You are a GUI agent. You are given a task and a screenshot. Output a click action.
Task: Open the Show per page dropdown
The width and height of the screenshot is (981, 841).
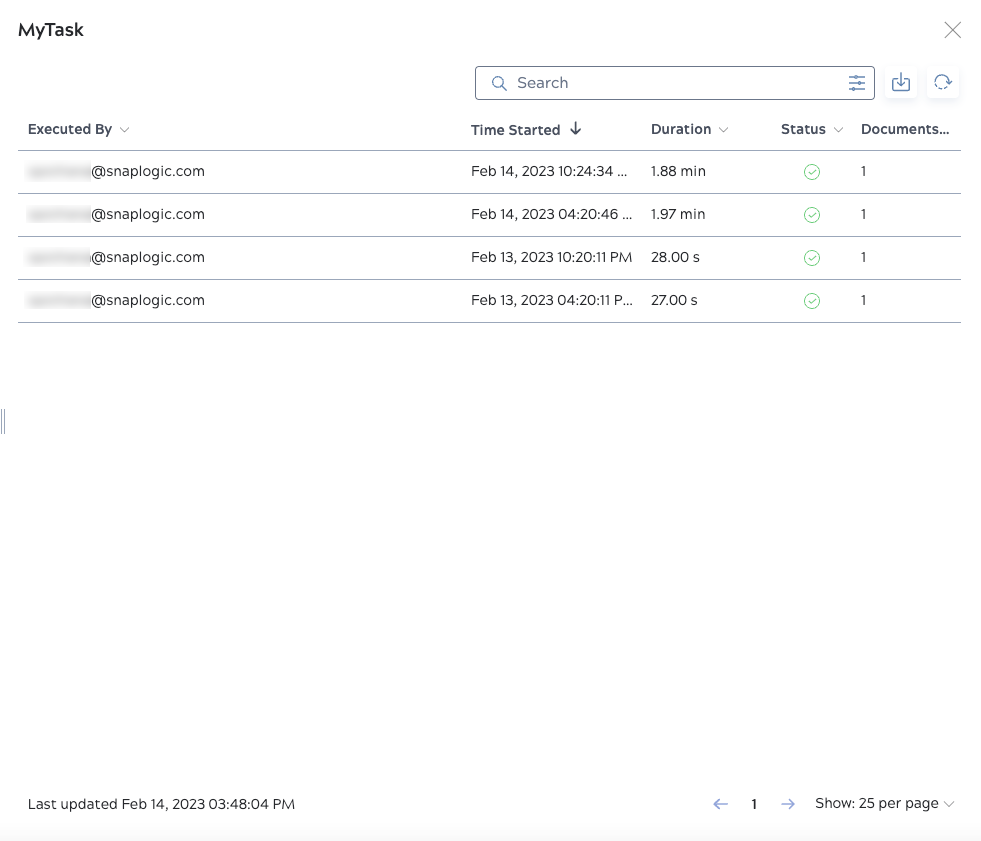(884, 803)
